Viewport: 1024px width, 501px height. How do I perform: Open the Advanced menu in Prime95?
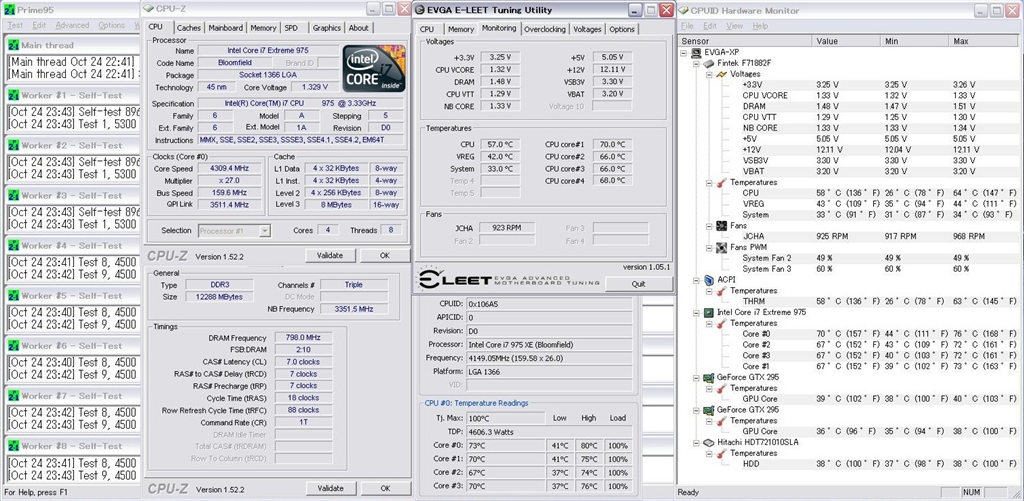(x=71, y=25)
